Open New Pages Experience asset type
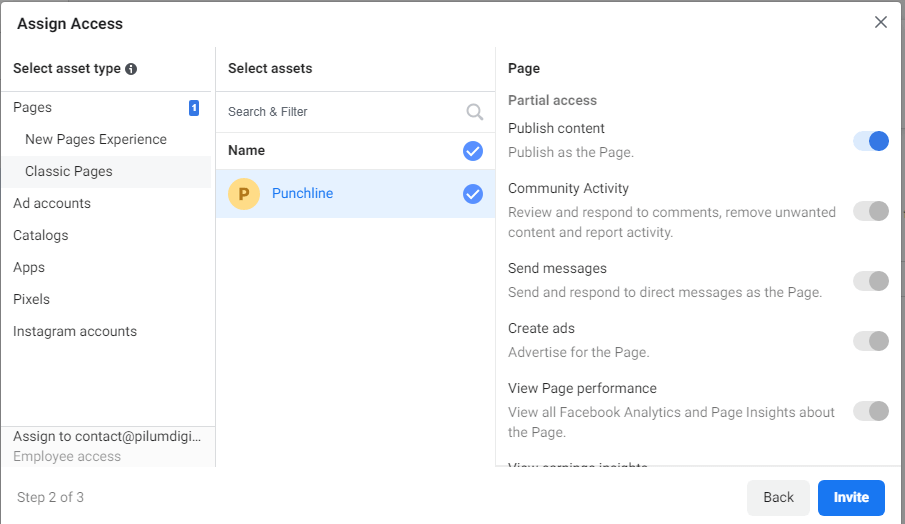The width and height of the screenshot is (905, 524). (x=96, y=140)
